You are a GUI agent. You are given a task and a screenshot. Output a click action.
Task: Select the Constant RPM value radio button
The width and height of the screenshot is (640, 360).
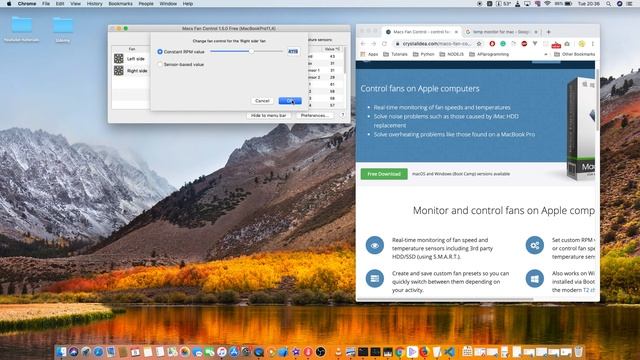(x=160, y=52)
